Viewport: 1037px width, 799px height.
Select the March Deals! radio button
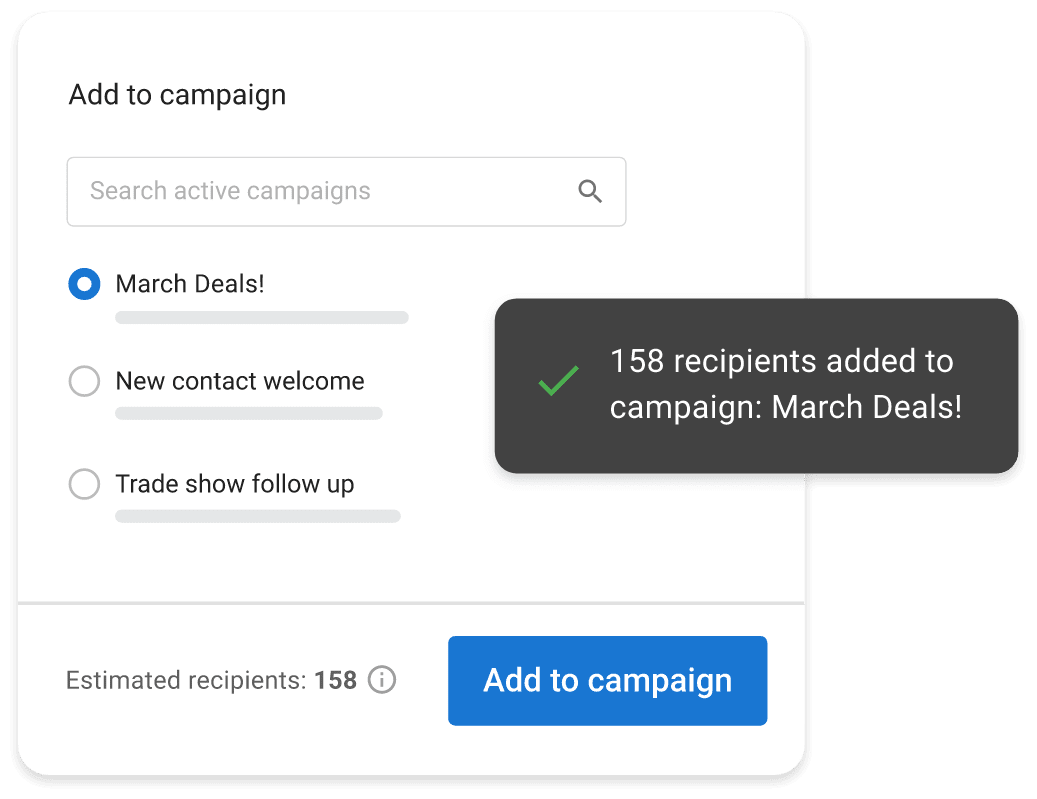click(84, 284)
